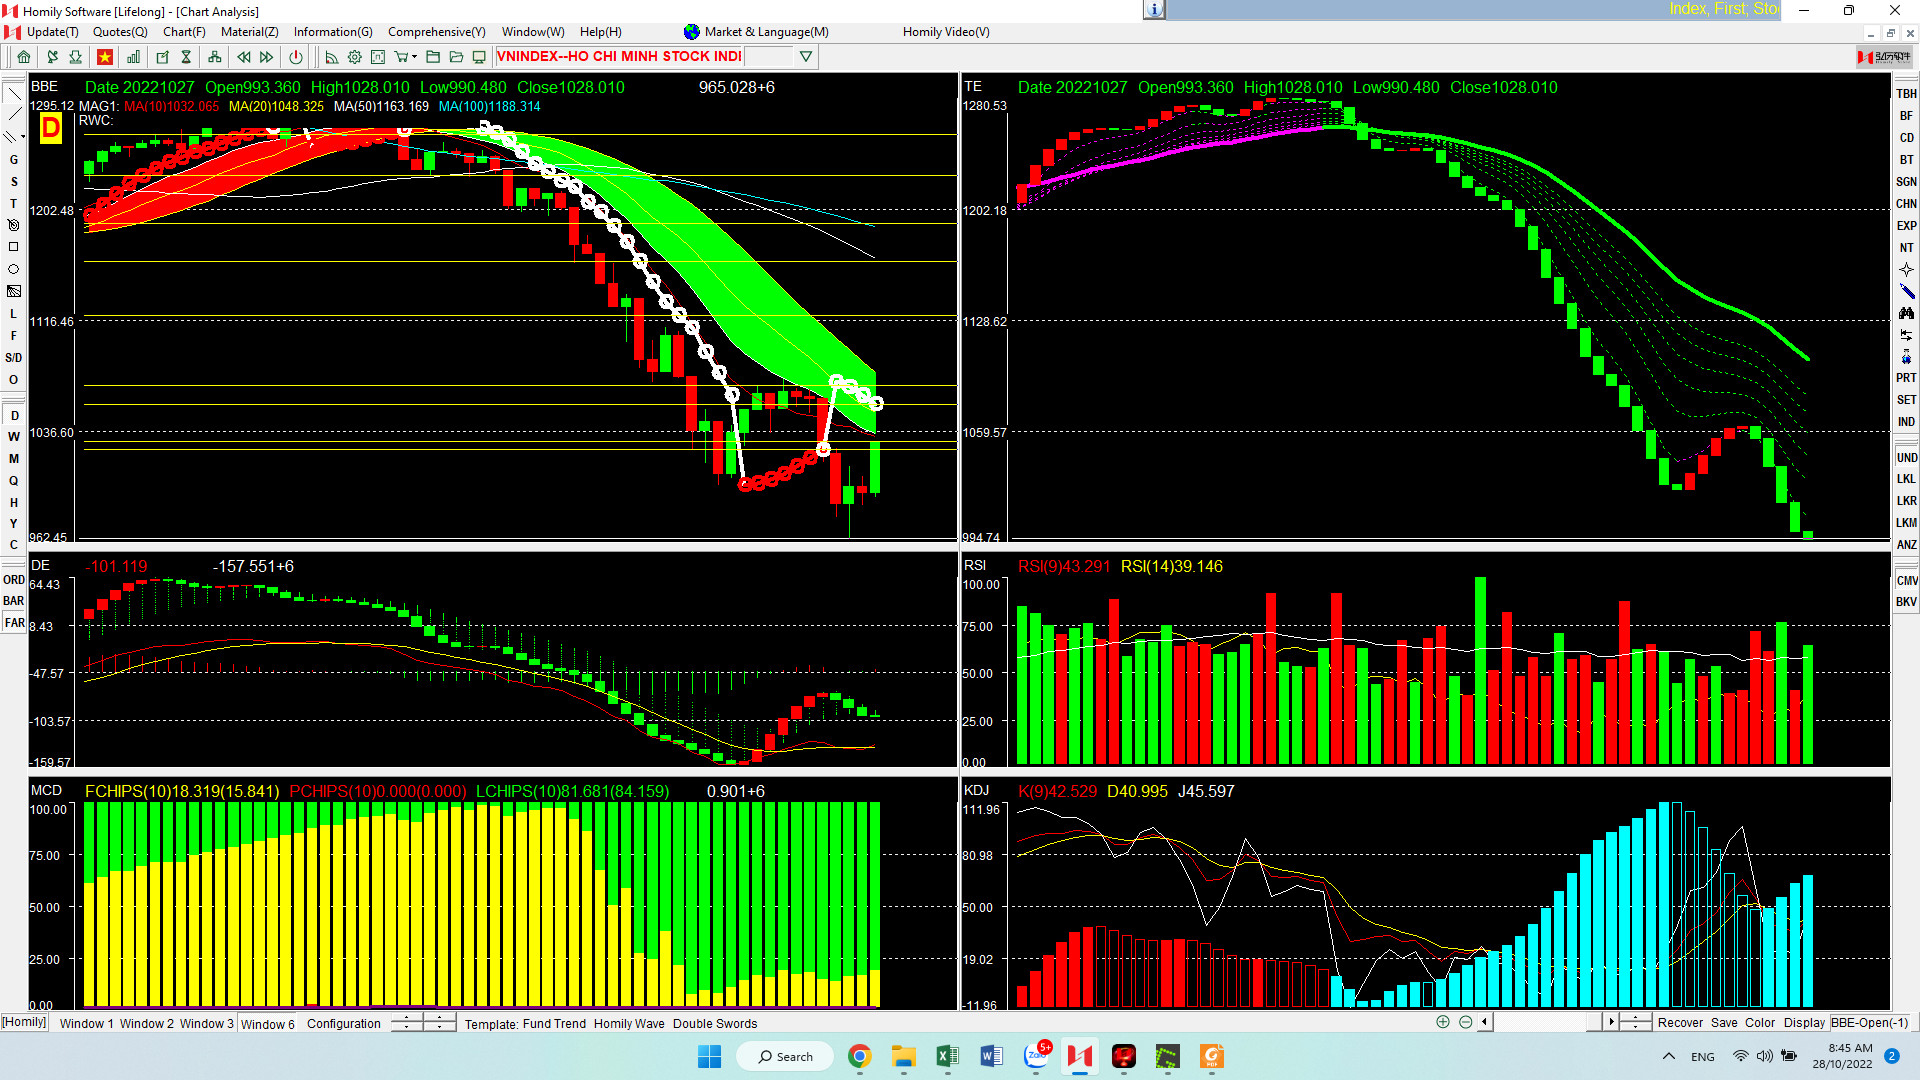Click the shopping cart toolbar icon
Image resolution: width=1920 pixels, height=1080 pixels.
[x=401, y=57]
